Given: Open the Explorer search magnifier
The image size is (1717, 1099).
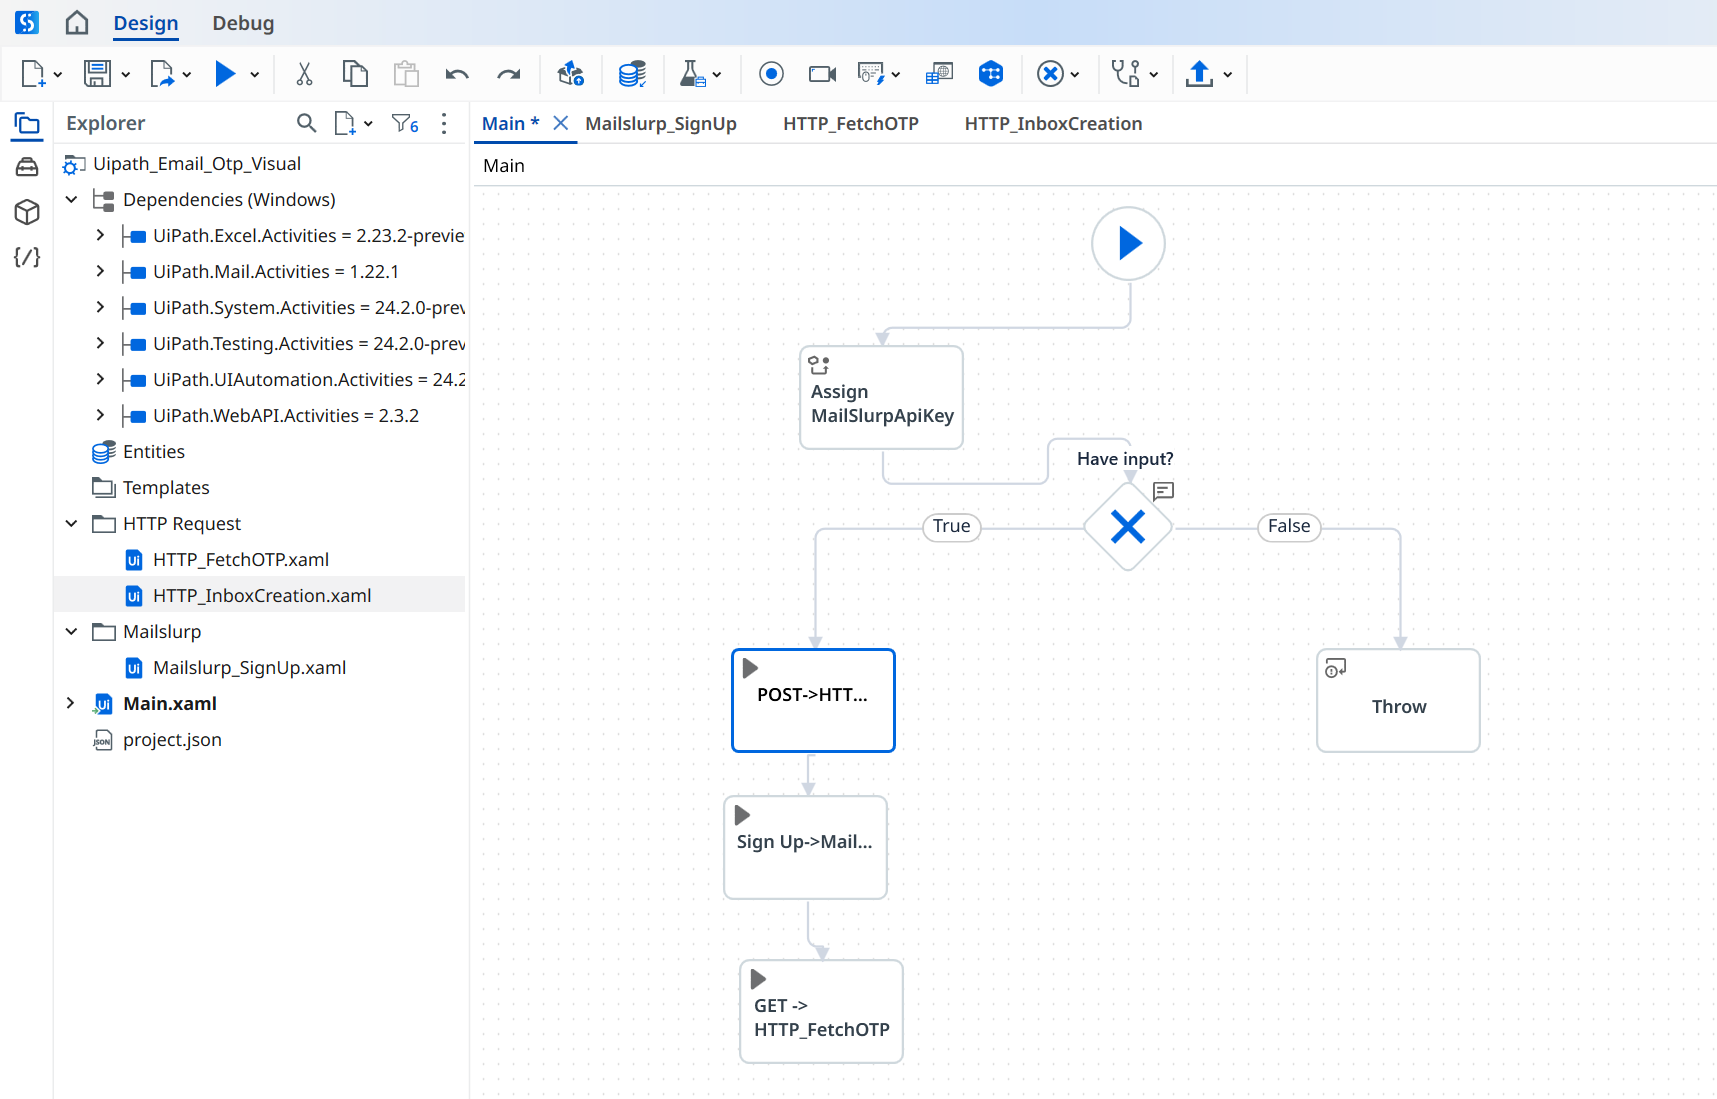Looking at the screenshot, I should [306, 123].
